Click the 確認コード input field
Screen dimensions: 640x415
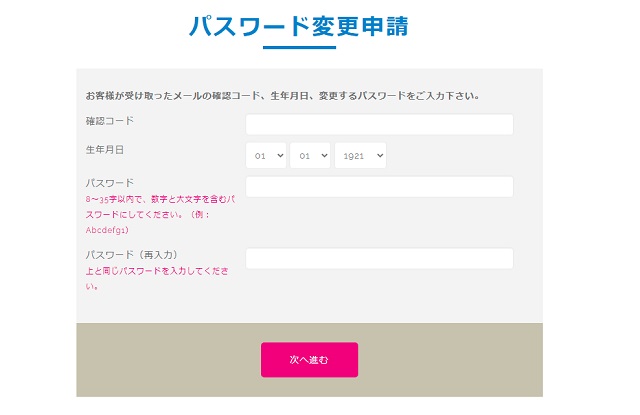379,124
